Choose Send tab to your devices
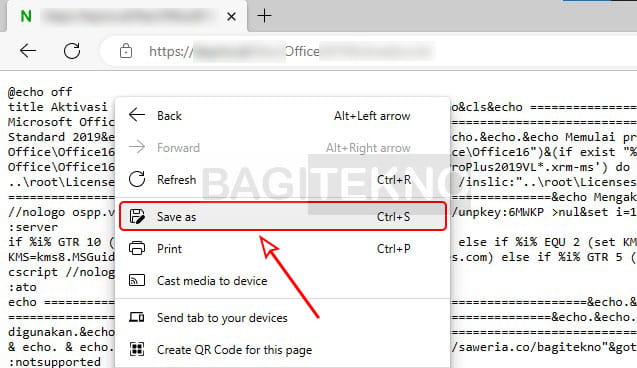Image resolution: width=637 pixels, height=368 pixels. pyautogui.click(x=283, y=318)
